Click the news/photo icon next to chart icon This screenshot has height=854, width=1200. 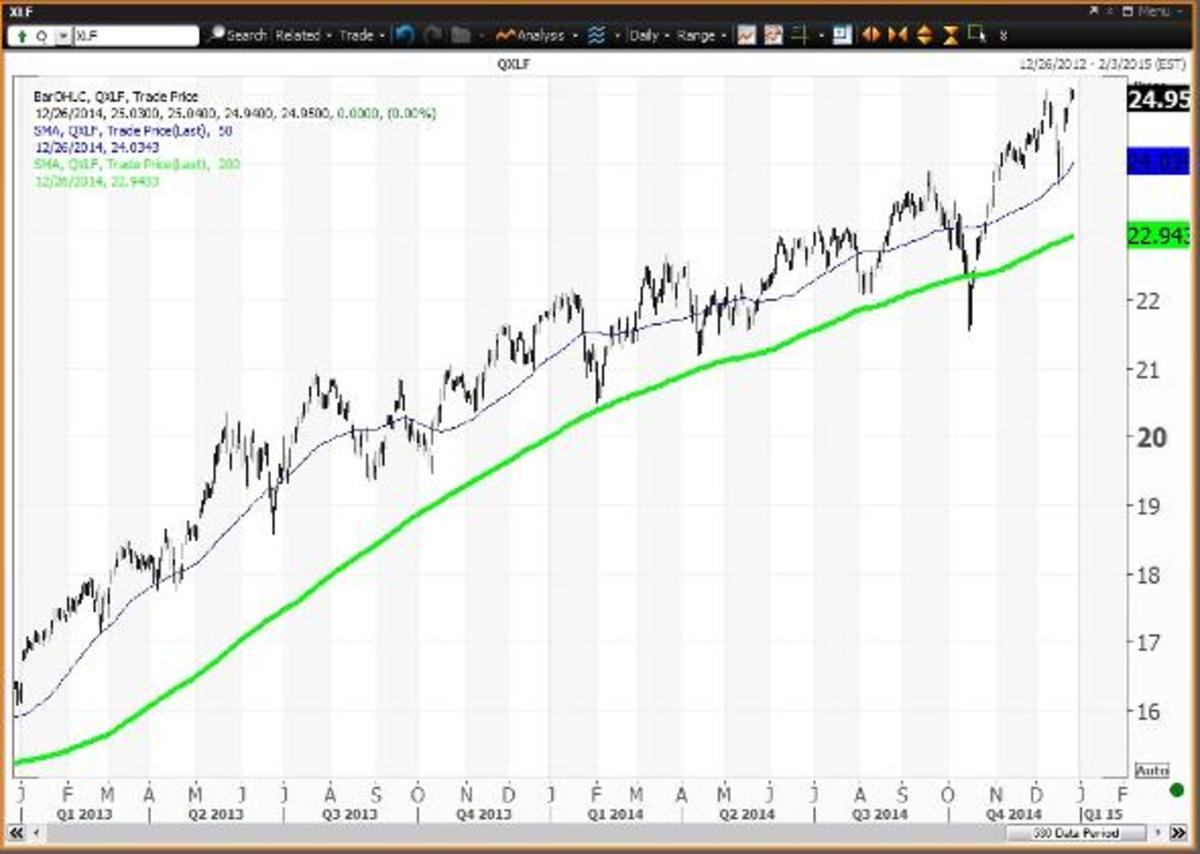coord(773,35)
